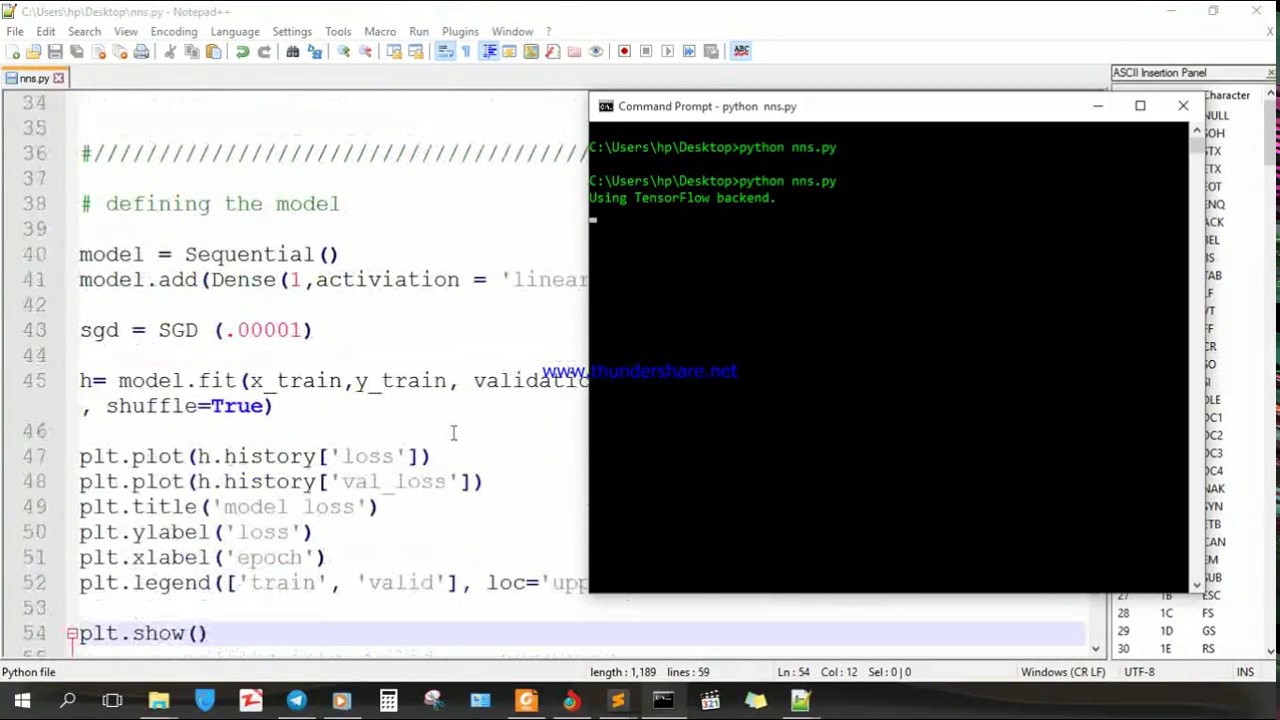Click the Open file toolbar icon
The height and width of the screenshot is (720, 1280).
click(33, 51)
